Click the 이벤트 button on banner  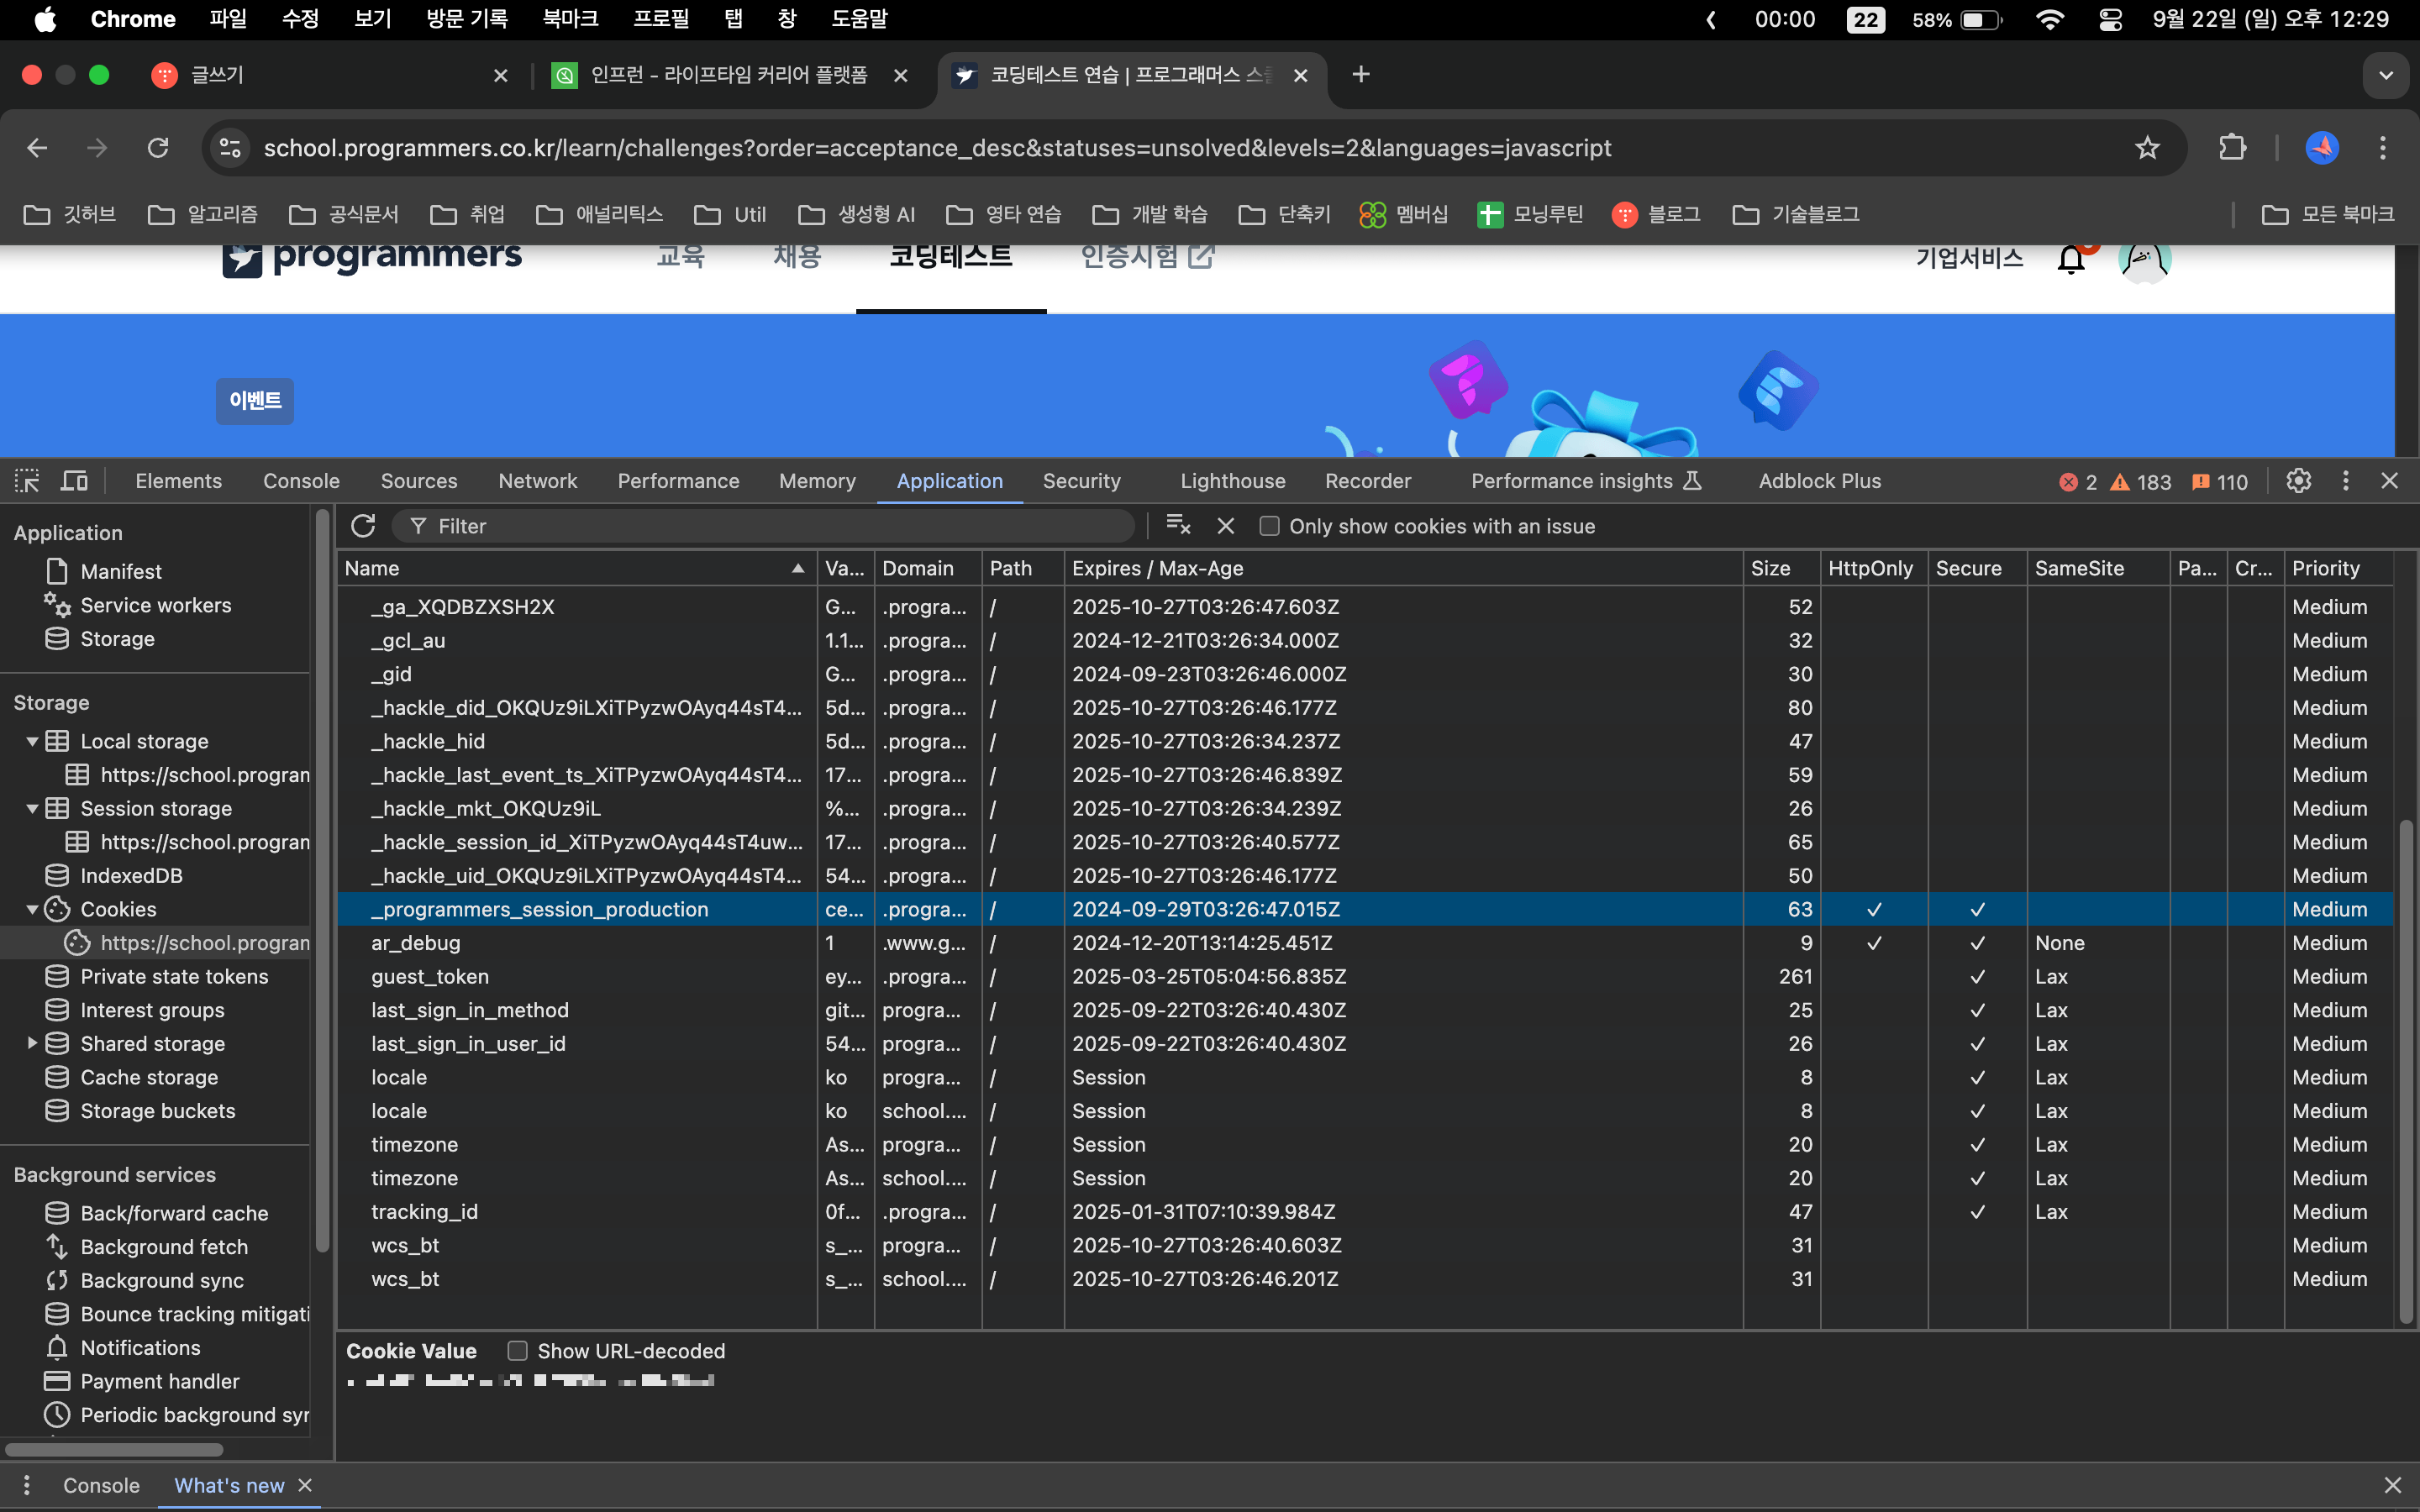click(x=255, y=401)
